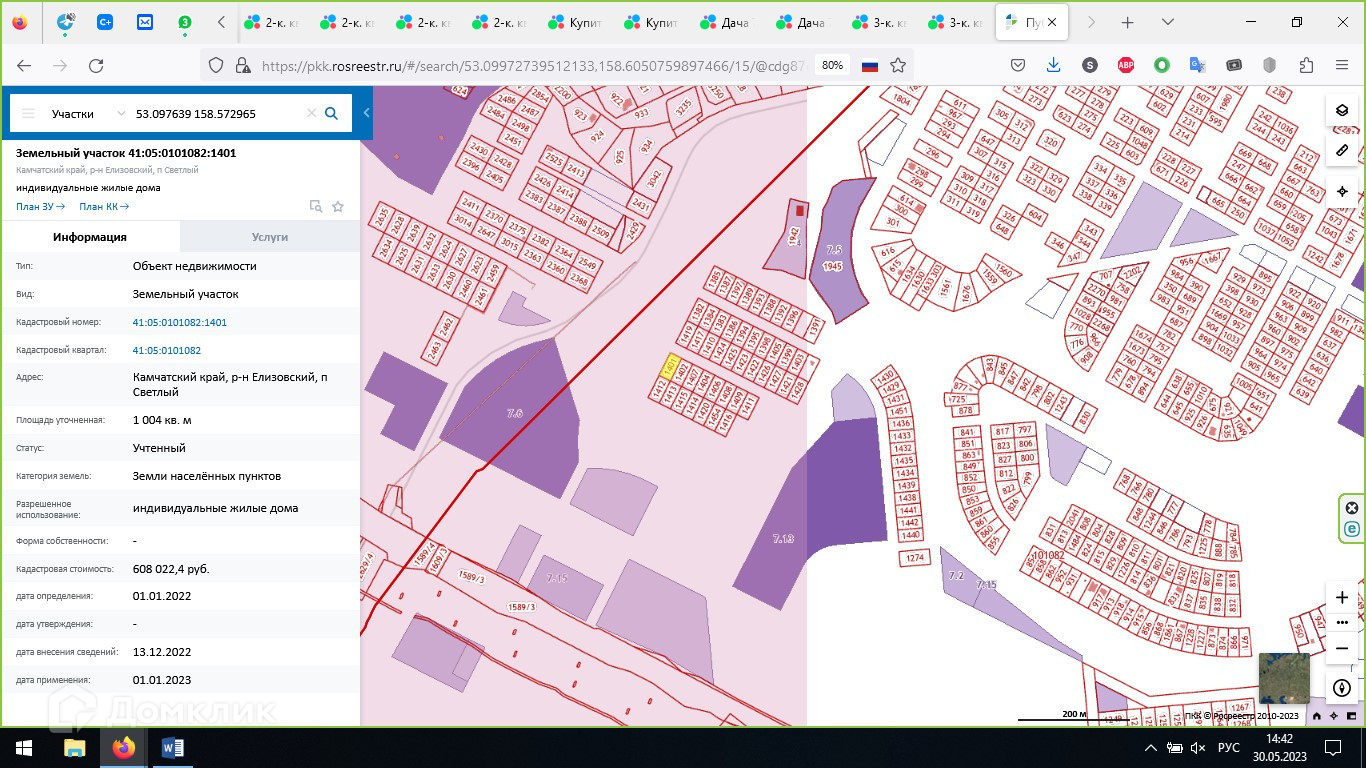The width and height of the screenshot is (1366, 768).
Task: Clear the coordinates search field
Action: click(311, 113)
